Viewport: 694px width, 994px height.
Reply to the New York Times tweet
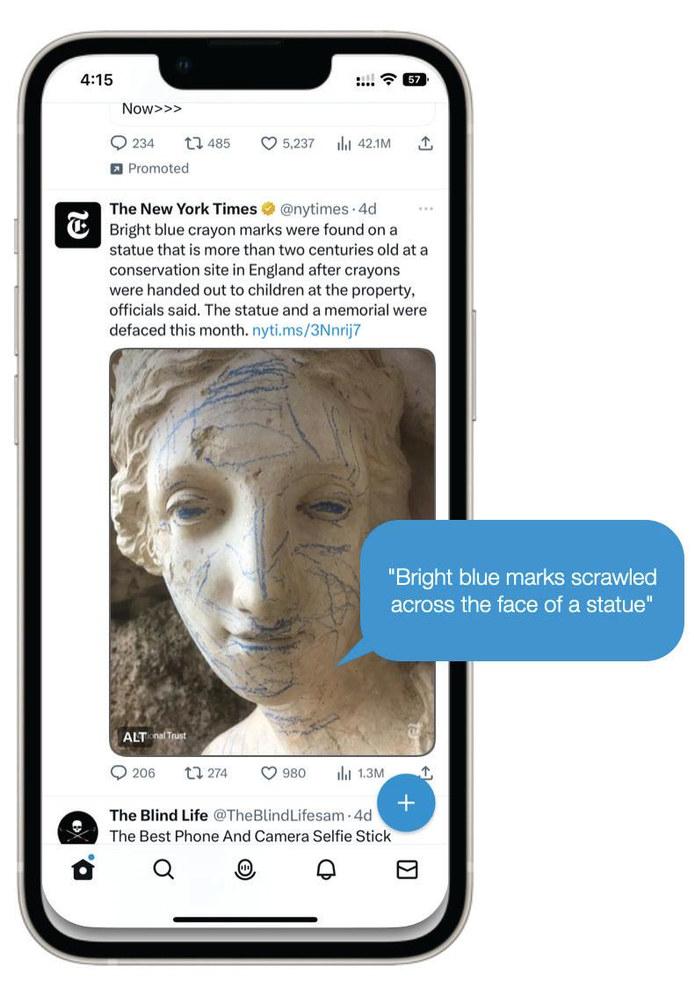click(132, 773)
